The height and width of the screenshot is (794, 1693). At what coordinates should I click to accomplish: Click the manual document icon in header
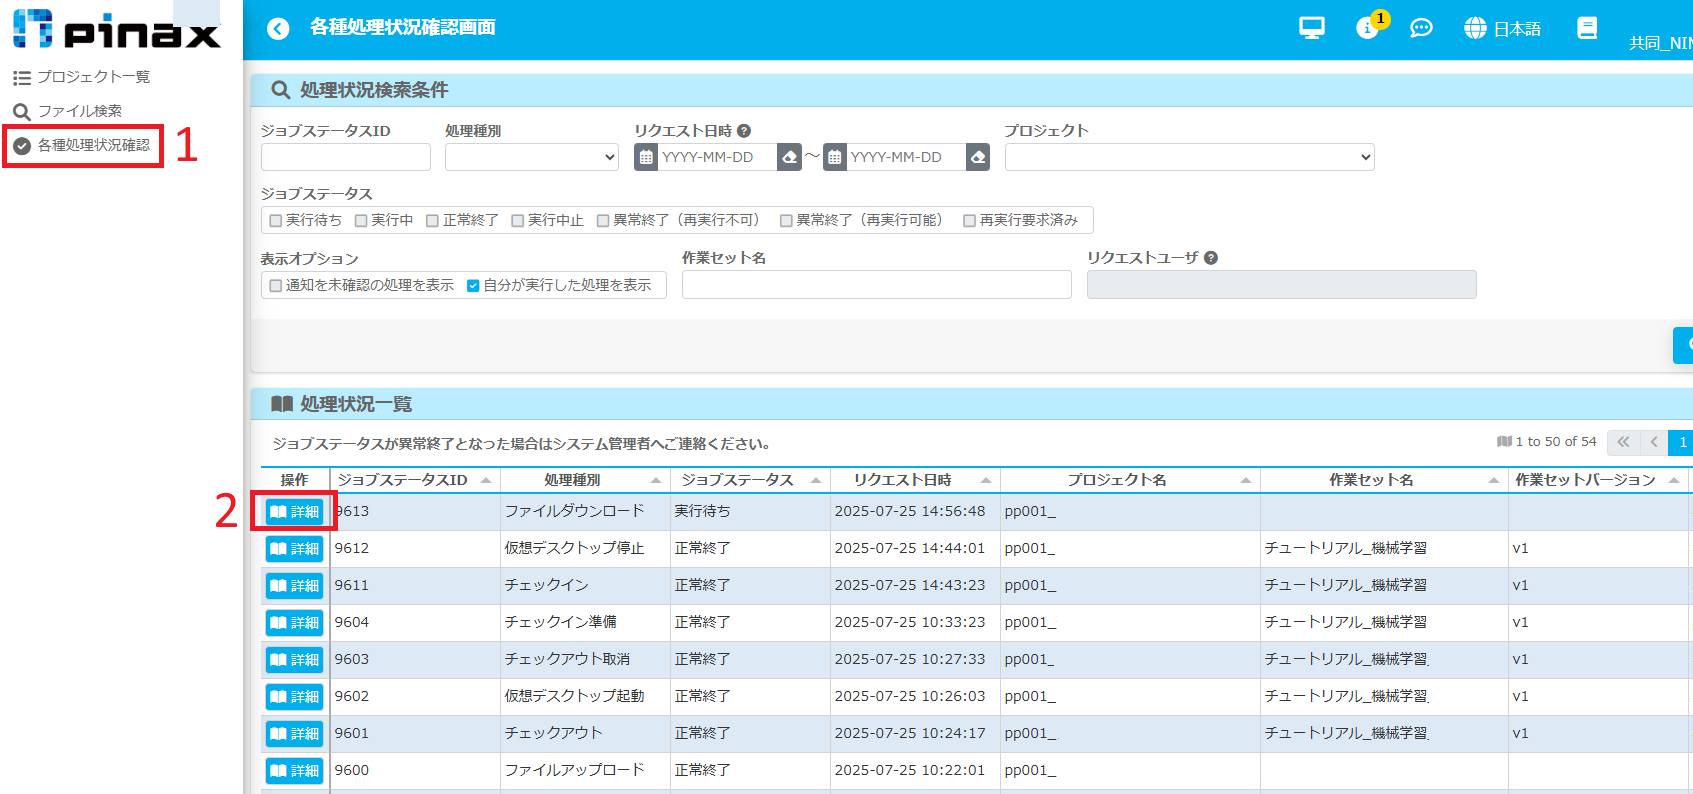click(1586, 28)
